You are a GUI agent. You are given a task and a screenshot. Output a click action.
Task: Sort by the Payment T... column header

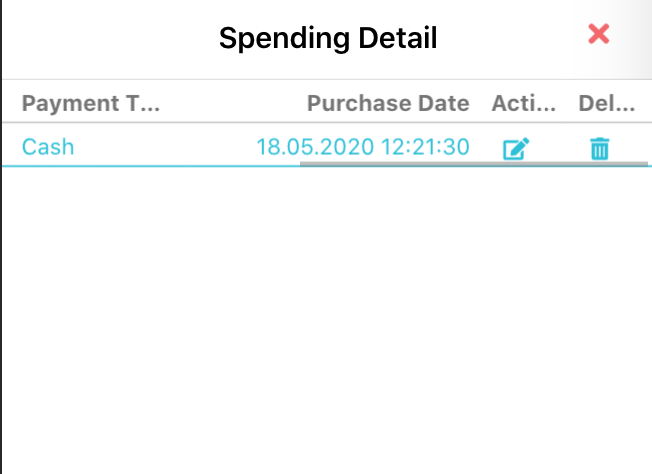(x=91, y=103)
